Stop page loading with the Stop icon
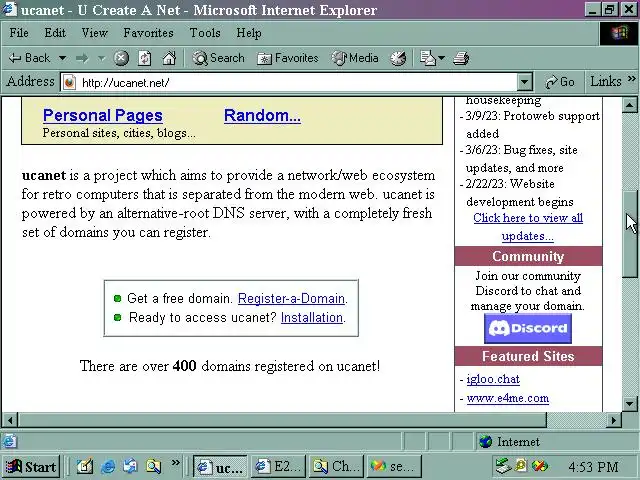This screenshot has width=640, height=480. (121, 58)
